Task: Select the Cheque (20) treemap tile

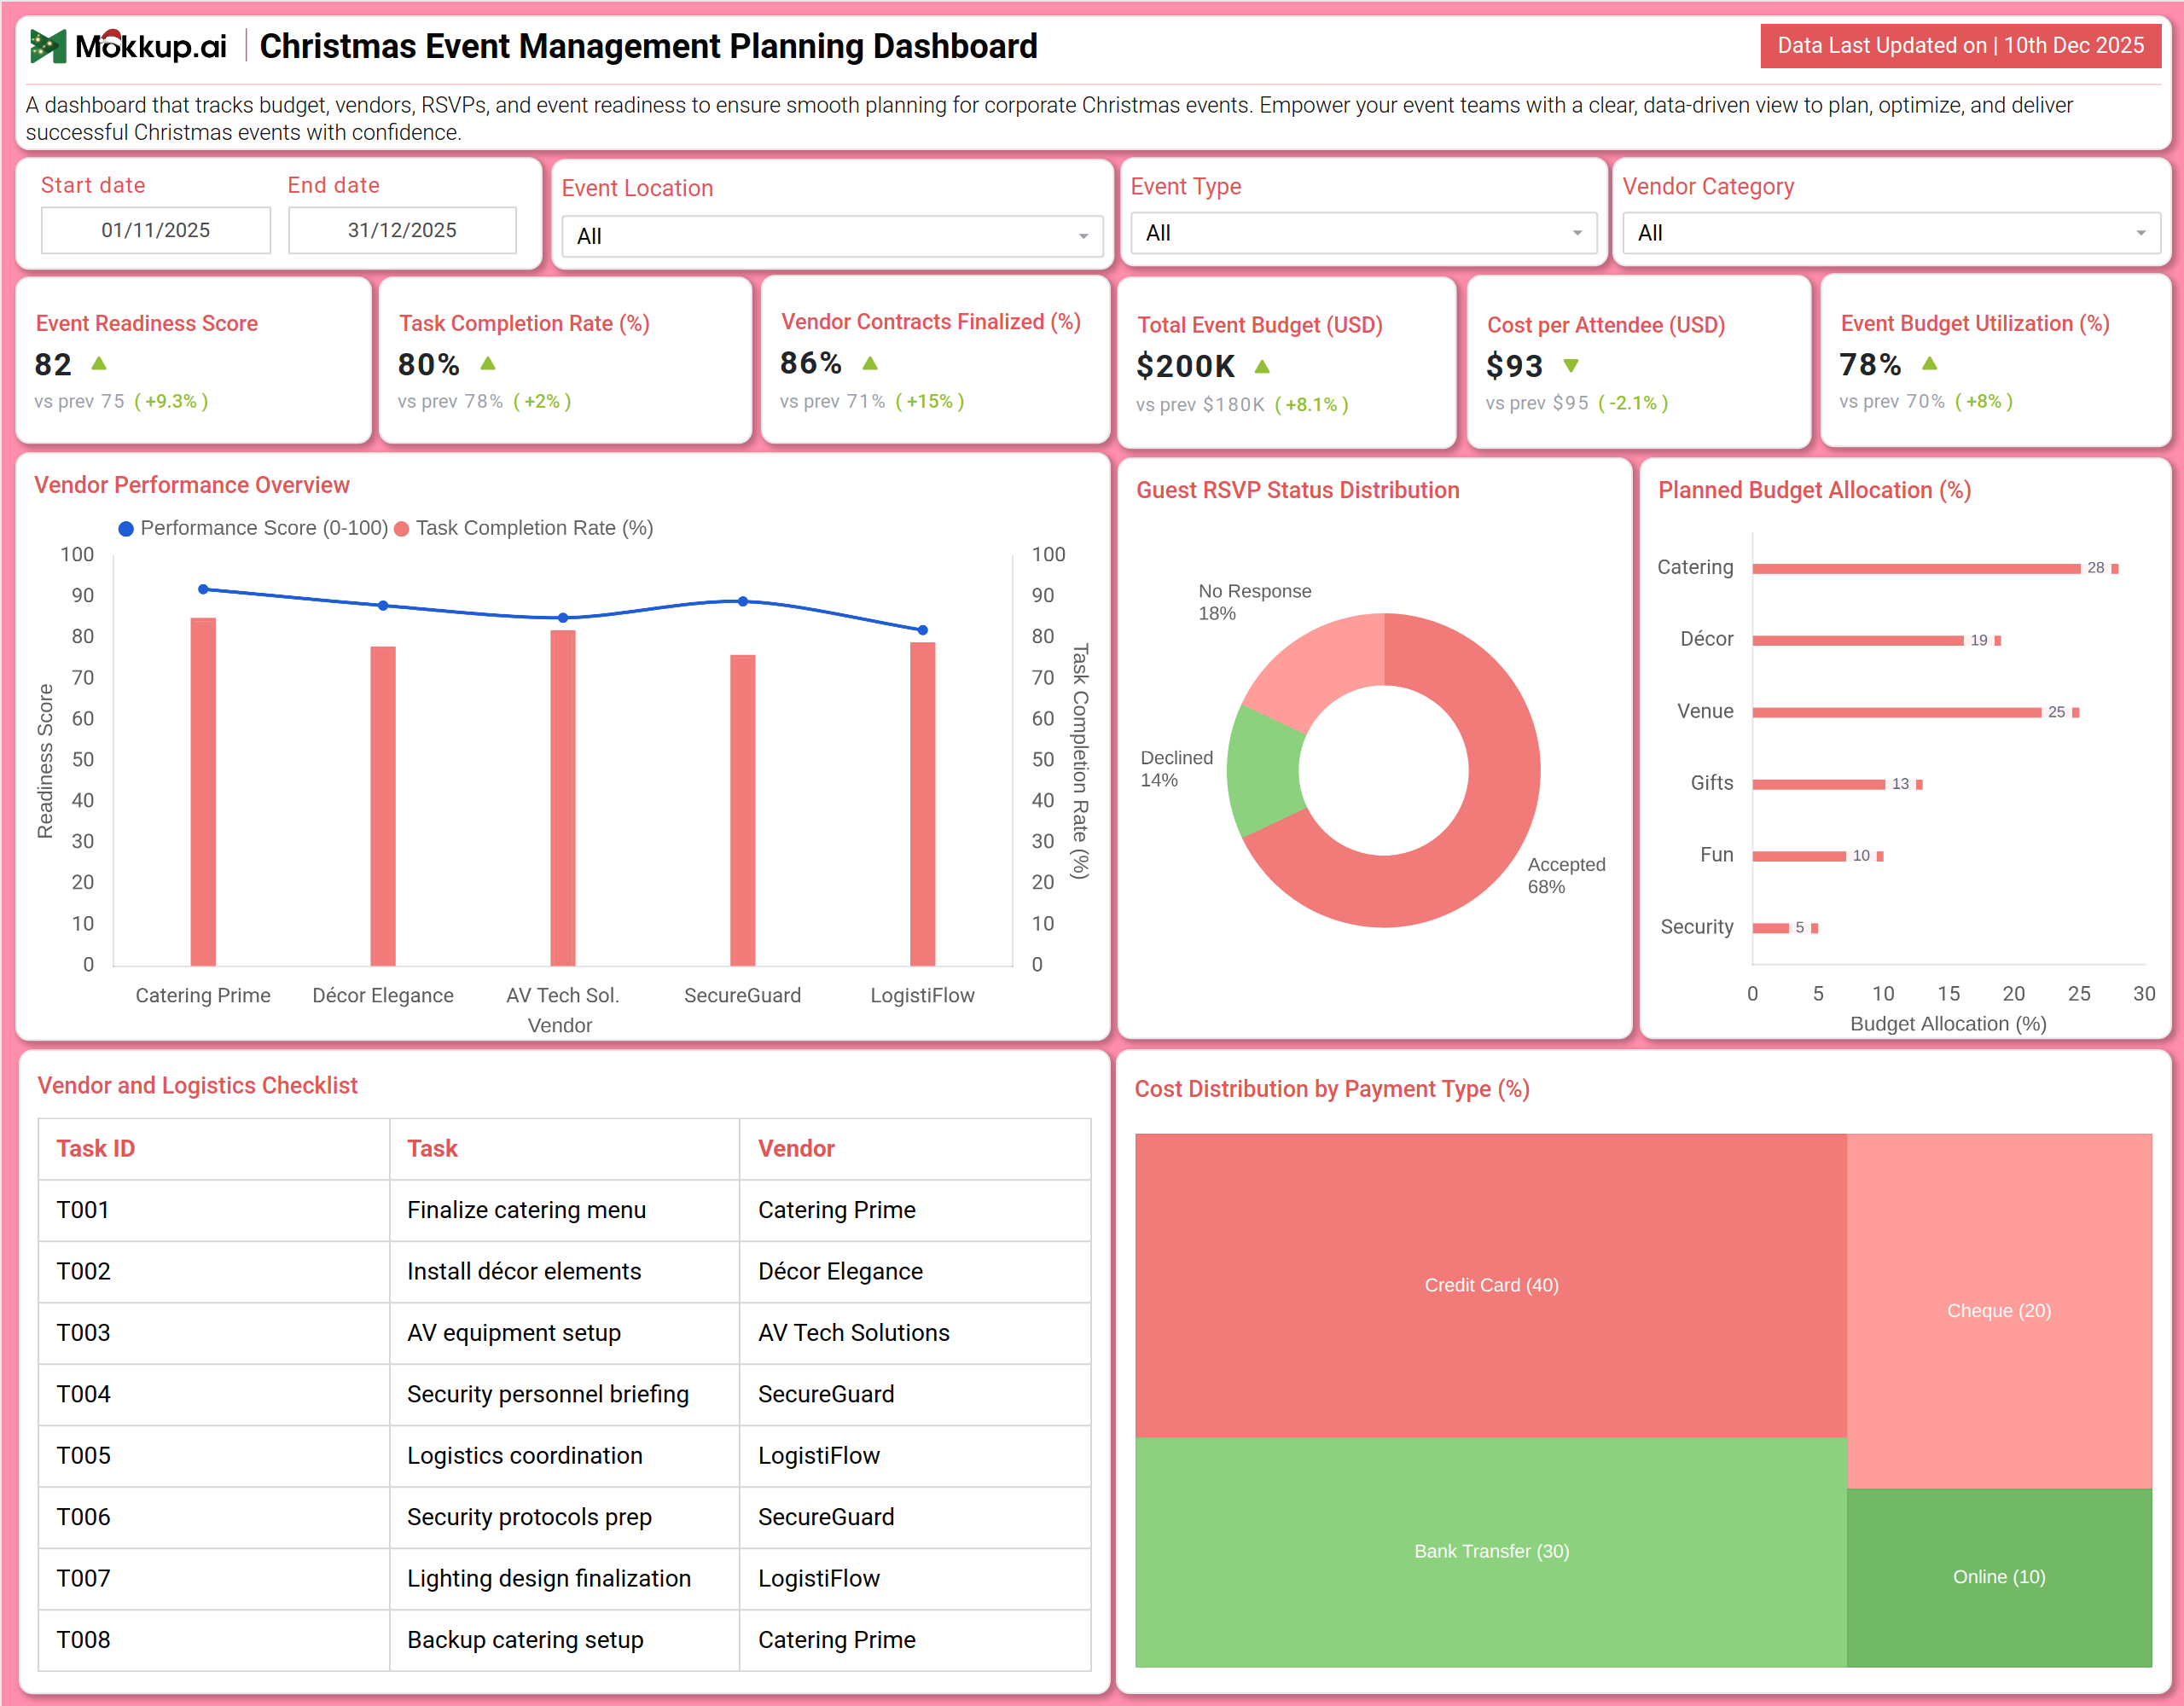Action: pyautogui.click(x=1999, y=1310)
